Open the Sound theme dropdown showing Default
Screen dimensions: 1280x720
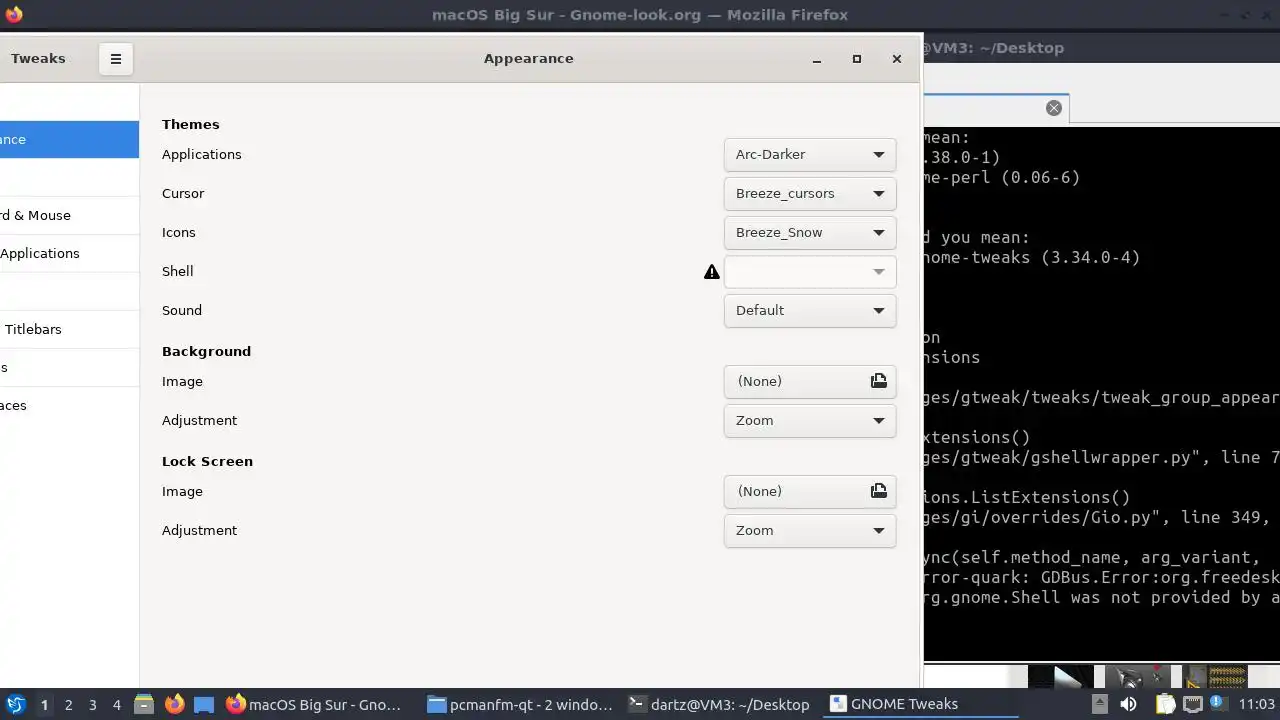pyautogui.click(x=810, y=311)
